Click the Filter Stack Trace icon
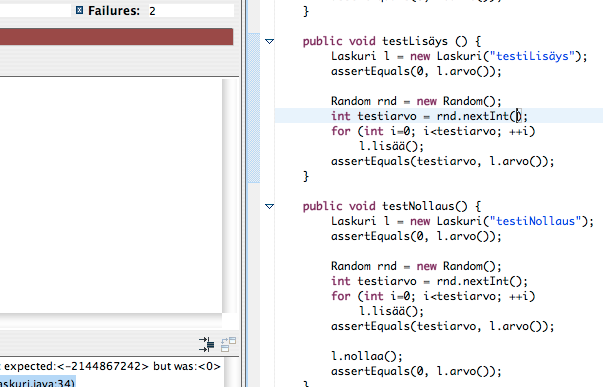 pos(207,344)
